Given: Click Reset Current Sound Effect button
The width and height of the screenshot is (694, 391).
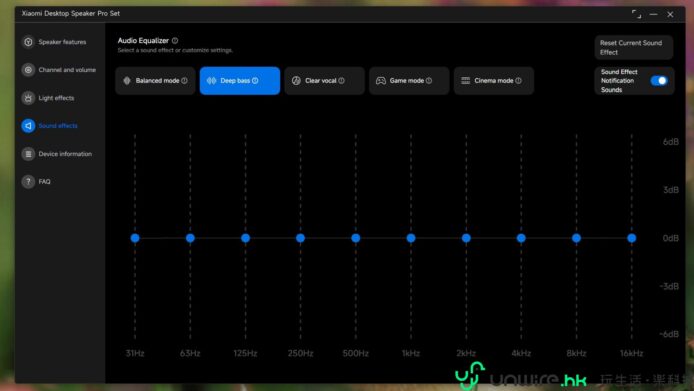Looking at the screenshot, I should click(x=633, y=47).
